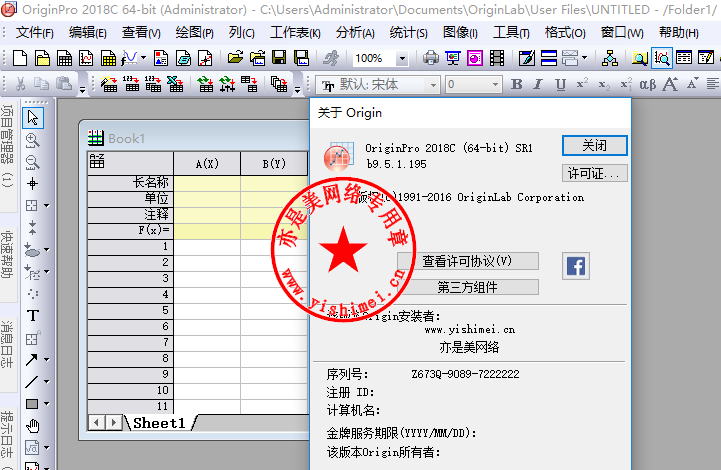Click the Facebook icon in About dialog

click(576, 266)
